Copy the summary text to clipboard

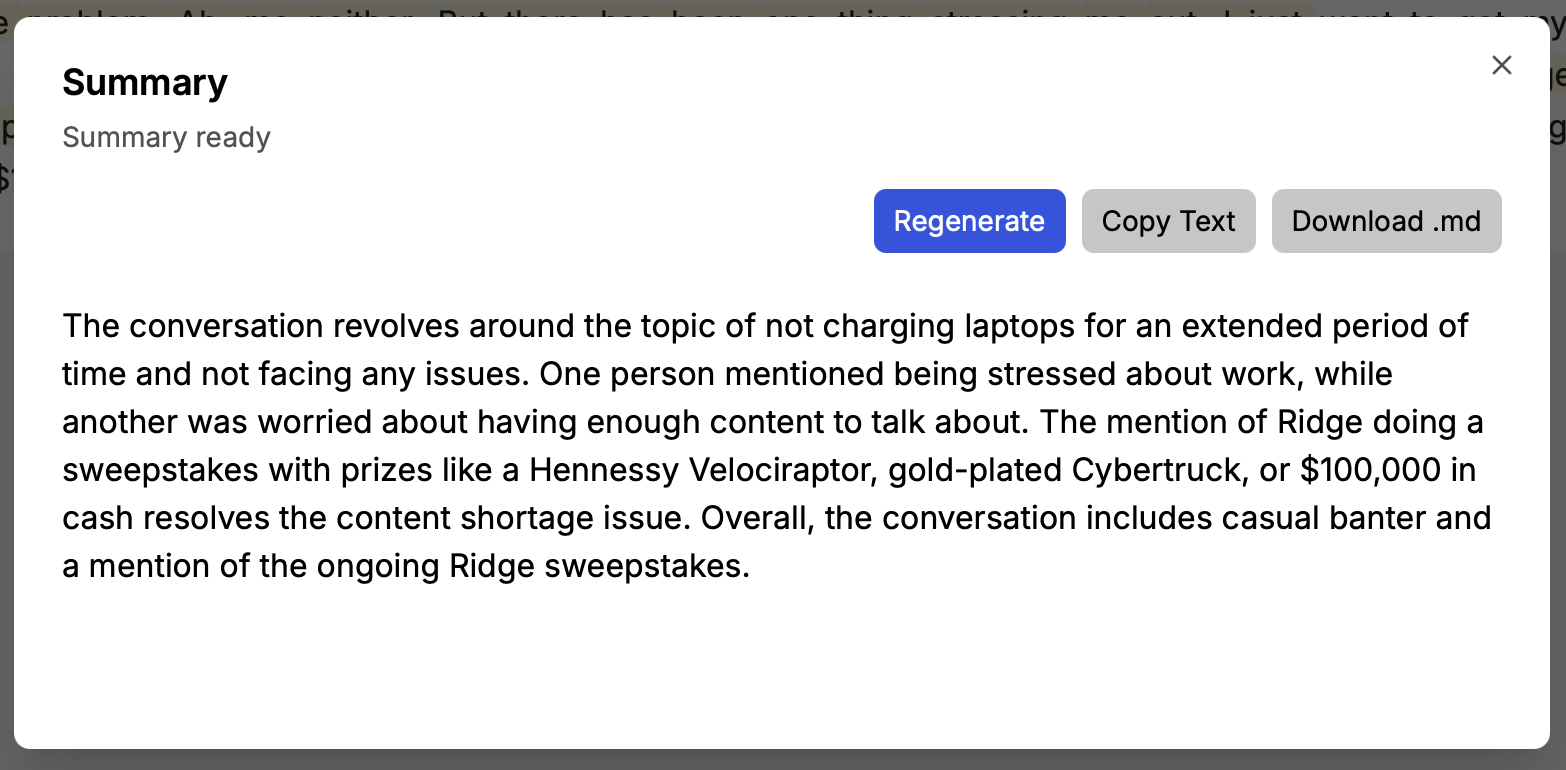pos(1168,221)
